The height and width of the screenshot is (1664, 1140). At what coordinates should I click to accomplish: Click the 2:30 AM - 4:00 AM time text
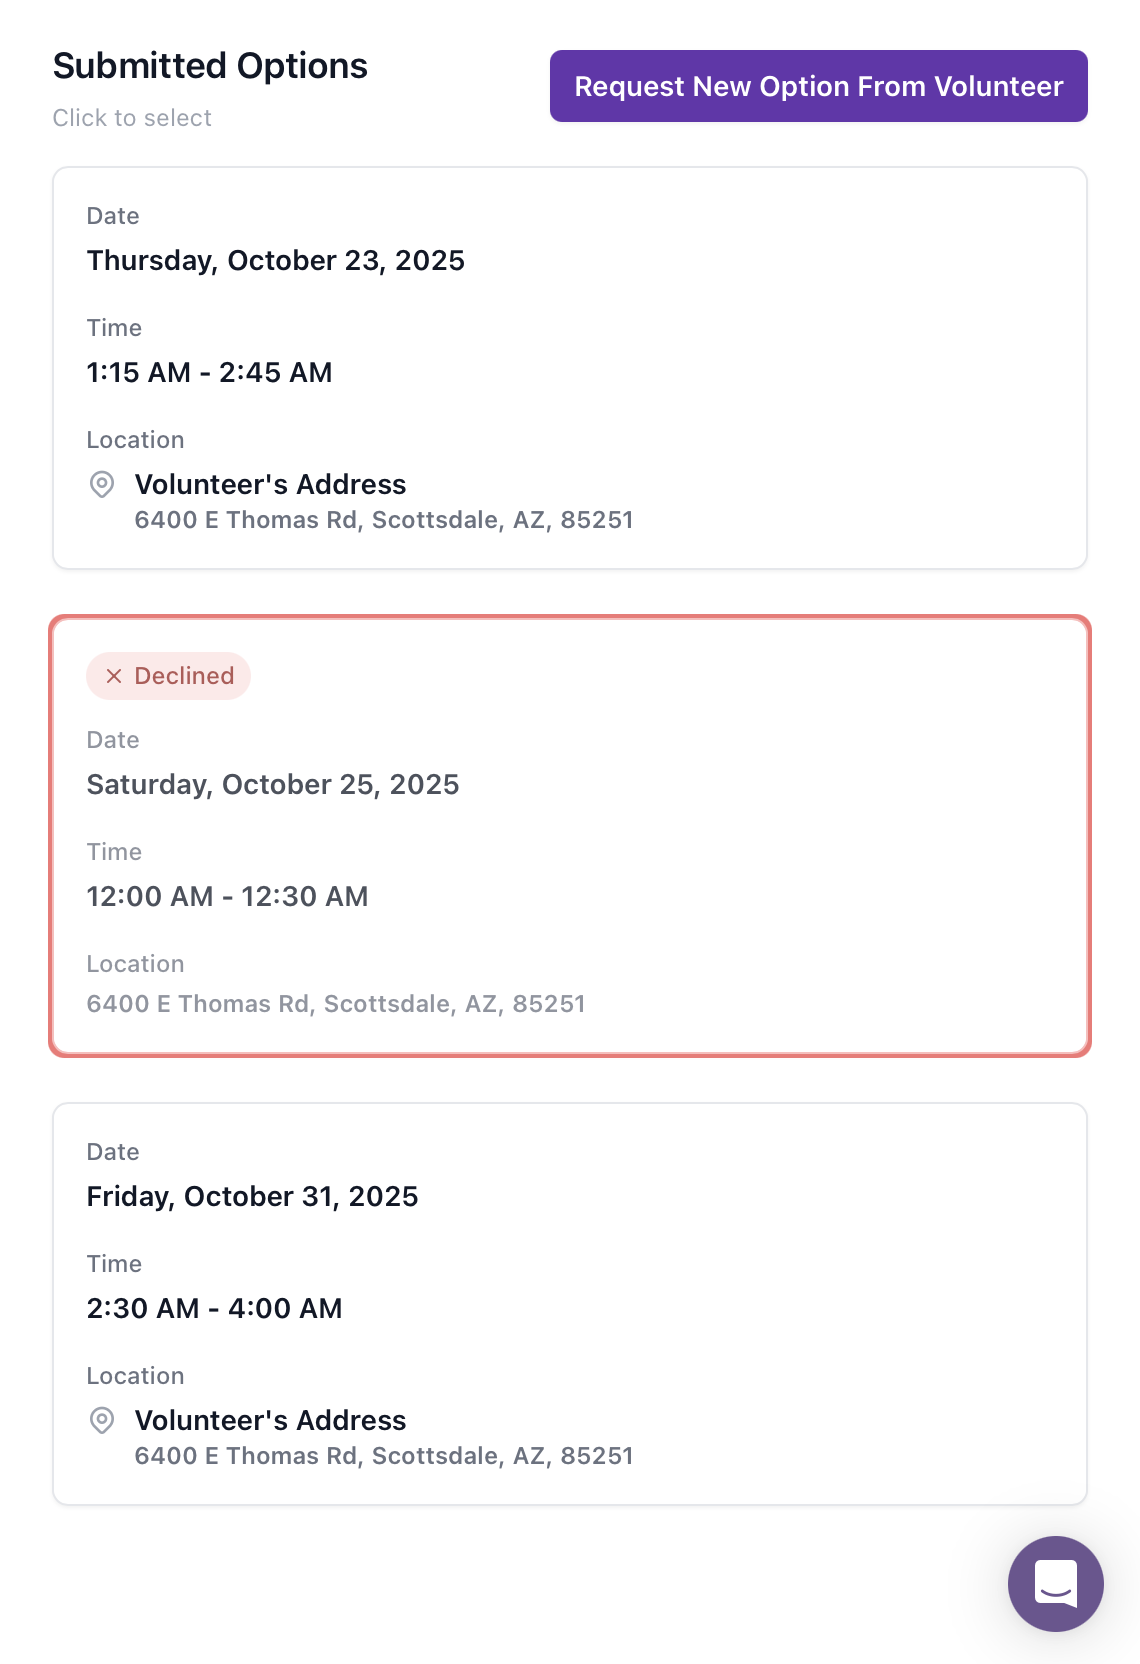pos(214,1308)
